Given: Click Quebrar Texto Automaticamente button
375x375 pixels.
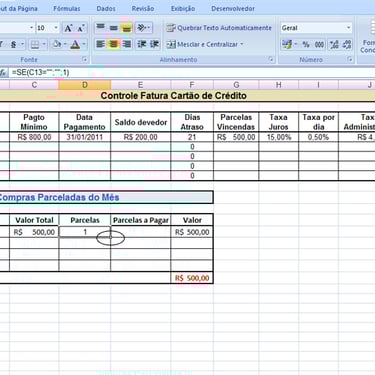Looking at the screenshot, I should coord(219,28).
